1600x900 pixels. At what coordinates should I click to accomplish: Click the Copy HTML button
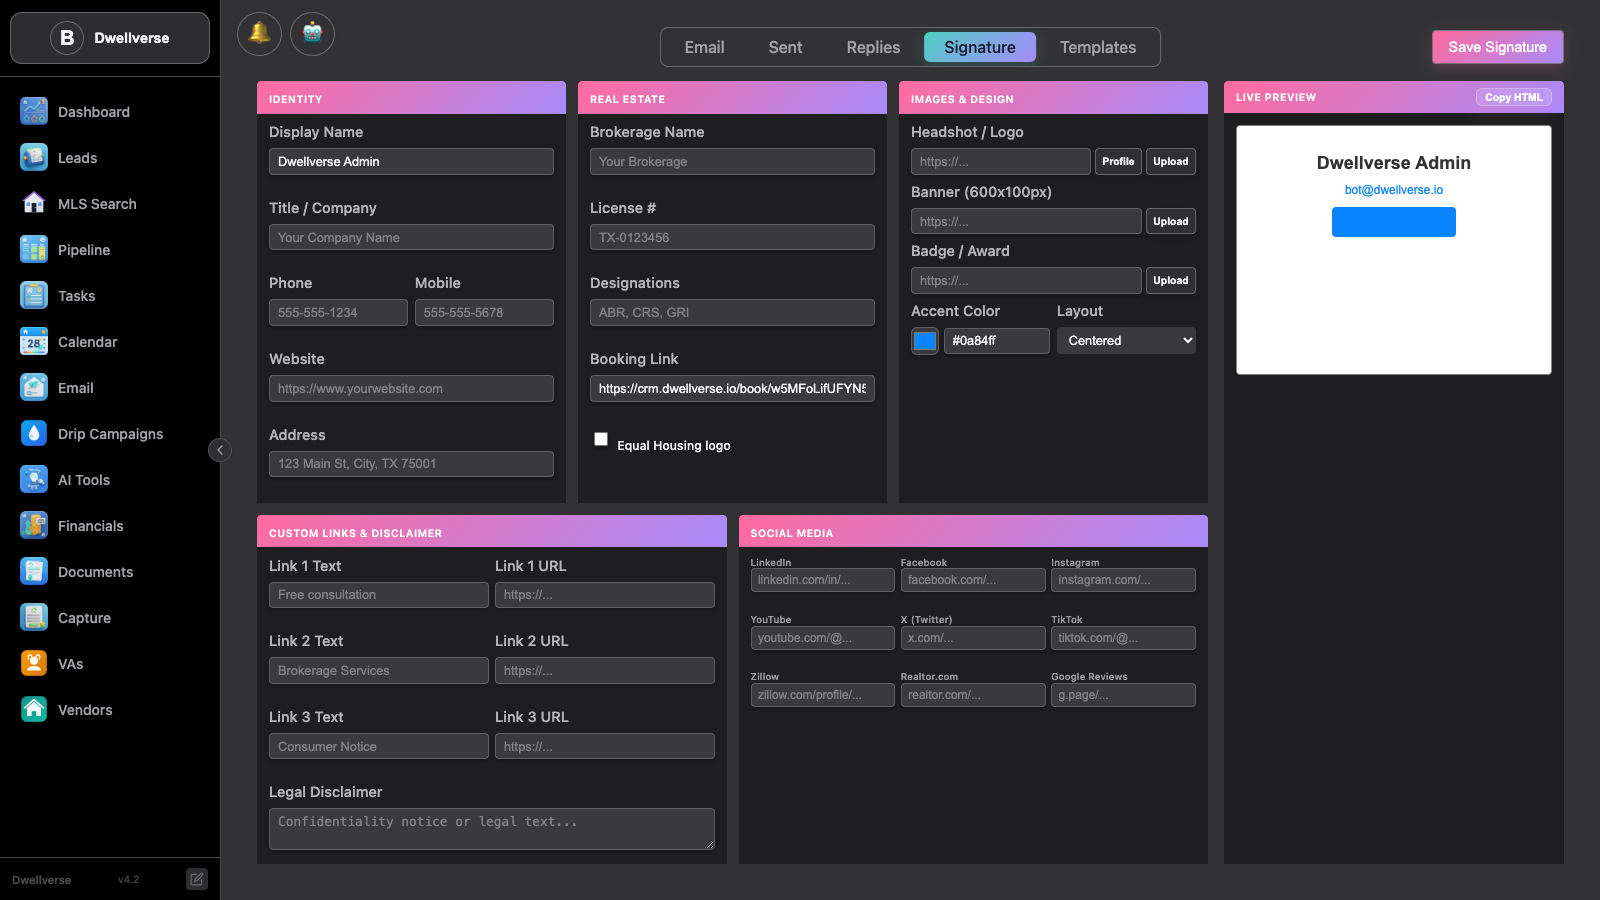(1513, 97)
